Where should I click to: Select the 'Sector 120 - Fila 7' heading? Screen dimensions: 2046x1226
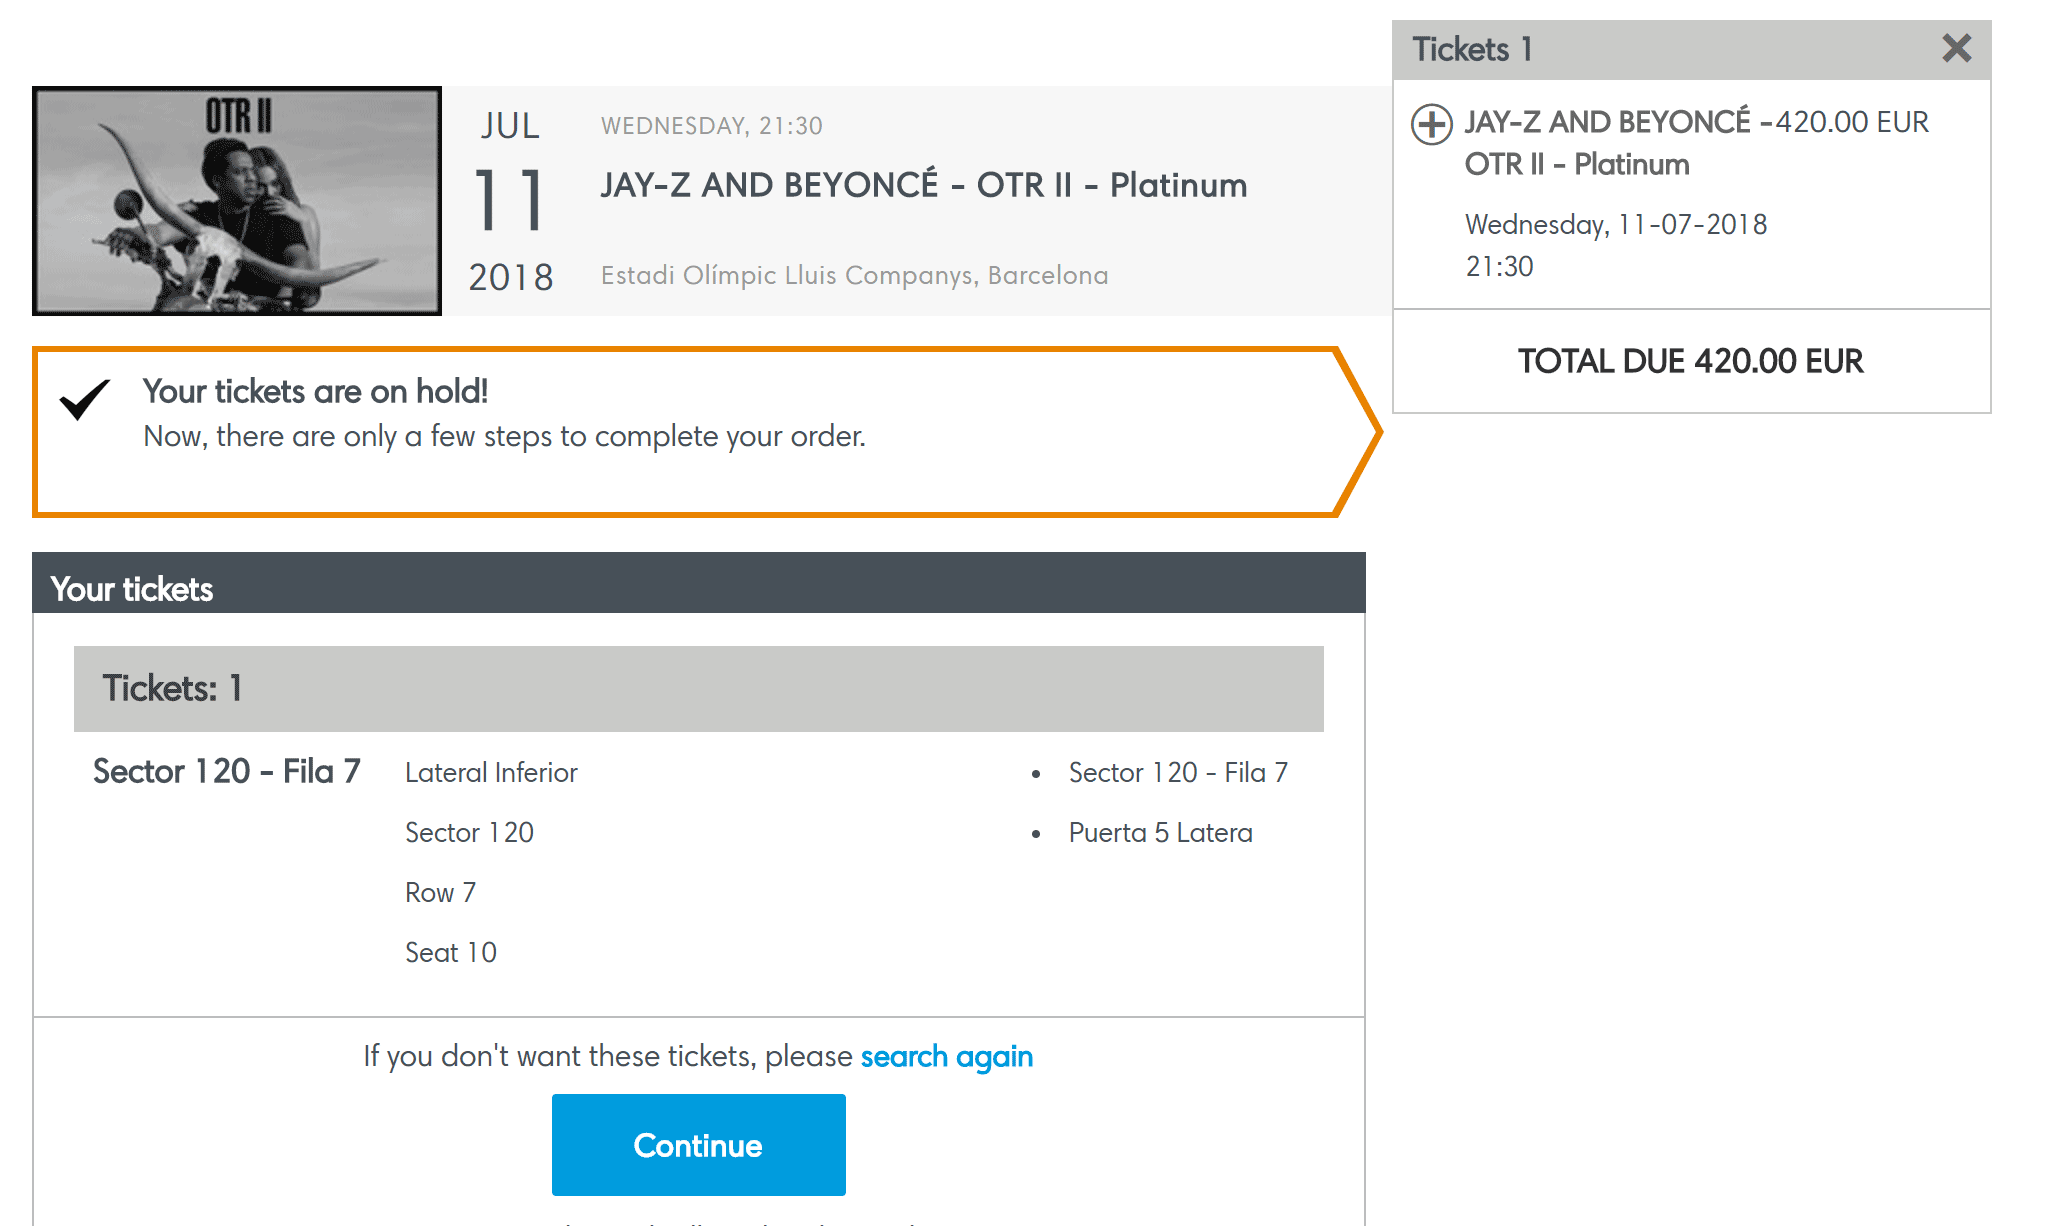(x=226, y=771)
